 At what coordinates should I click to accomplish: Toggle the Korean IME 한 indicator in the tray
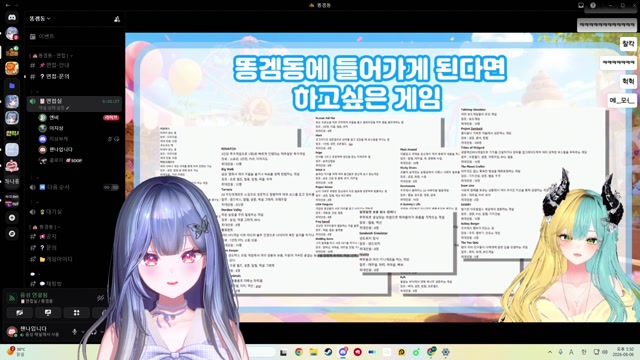584,352
